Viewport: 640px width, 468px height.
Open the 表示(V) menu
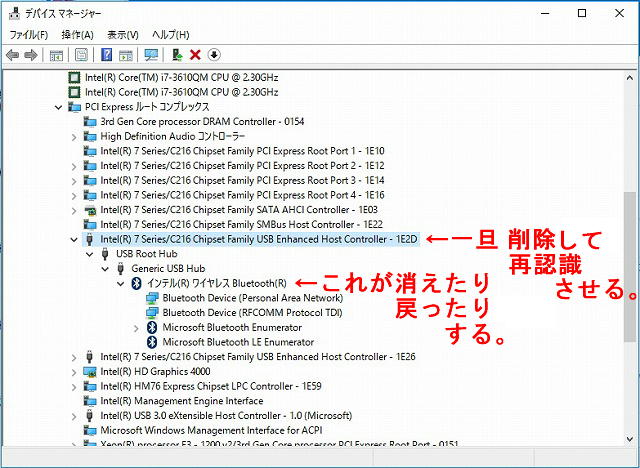(123, 35)
